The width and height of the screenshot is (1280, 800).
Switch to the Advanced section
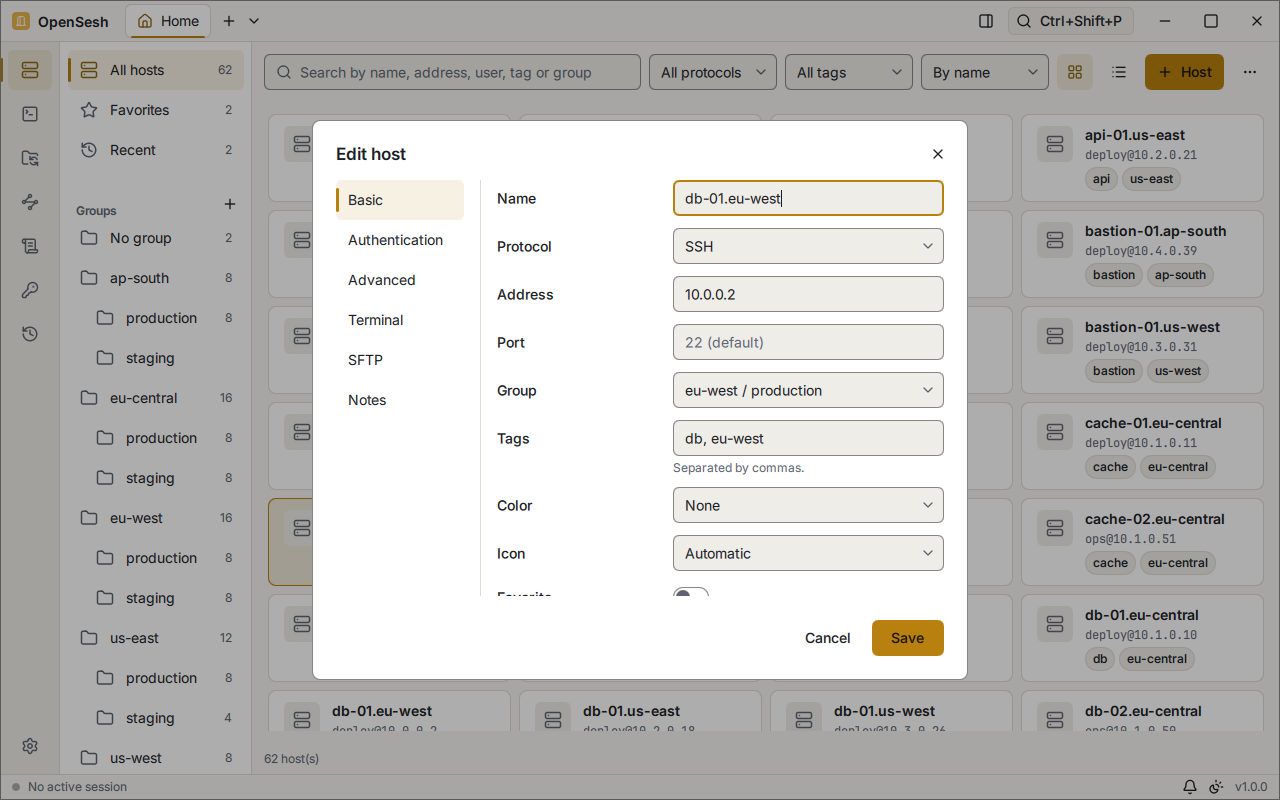click(x=400, y=280)
